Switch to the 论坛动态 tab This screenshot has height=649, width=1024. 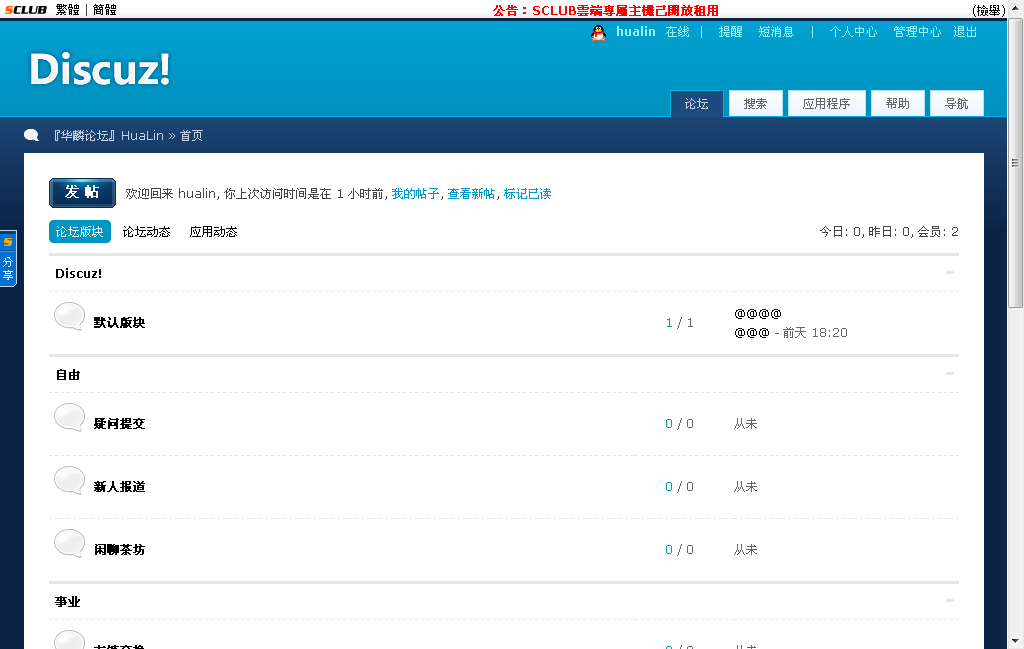tap(146, 232)
